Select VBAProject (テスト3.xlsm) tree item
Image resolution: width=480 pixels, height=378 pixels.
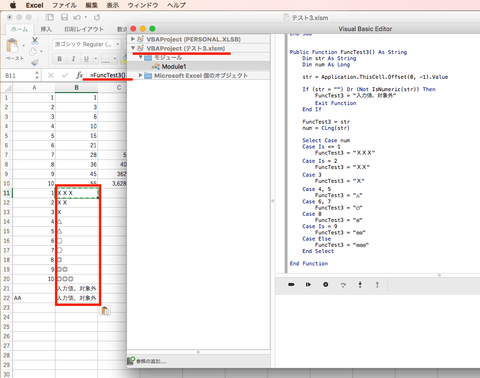pos(186,48)
